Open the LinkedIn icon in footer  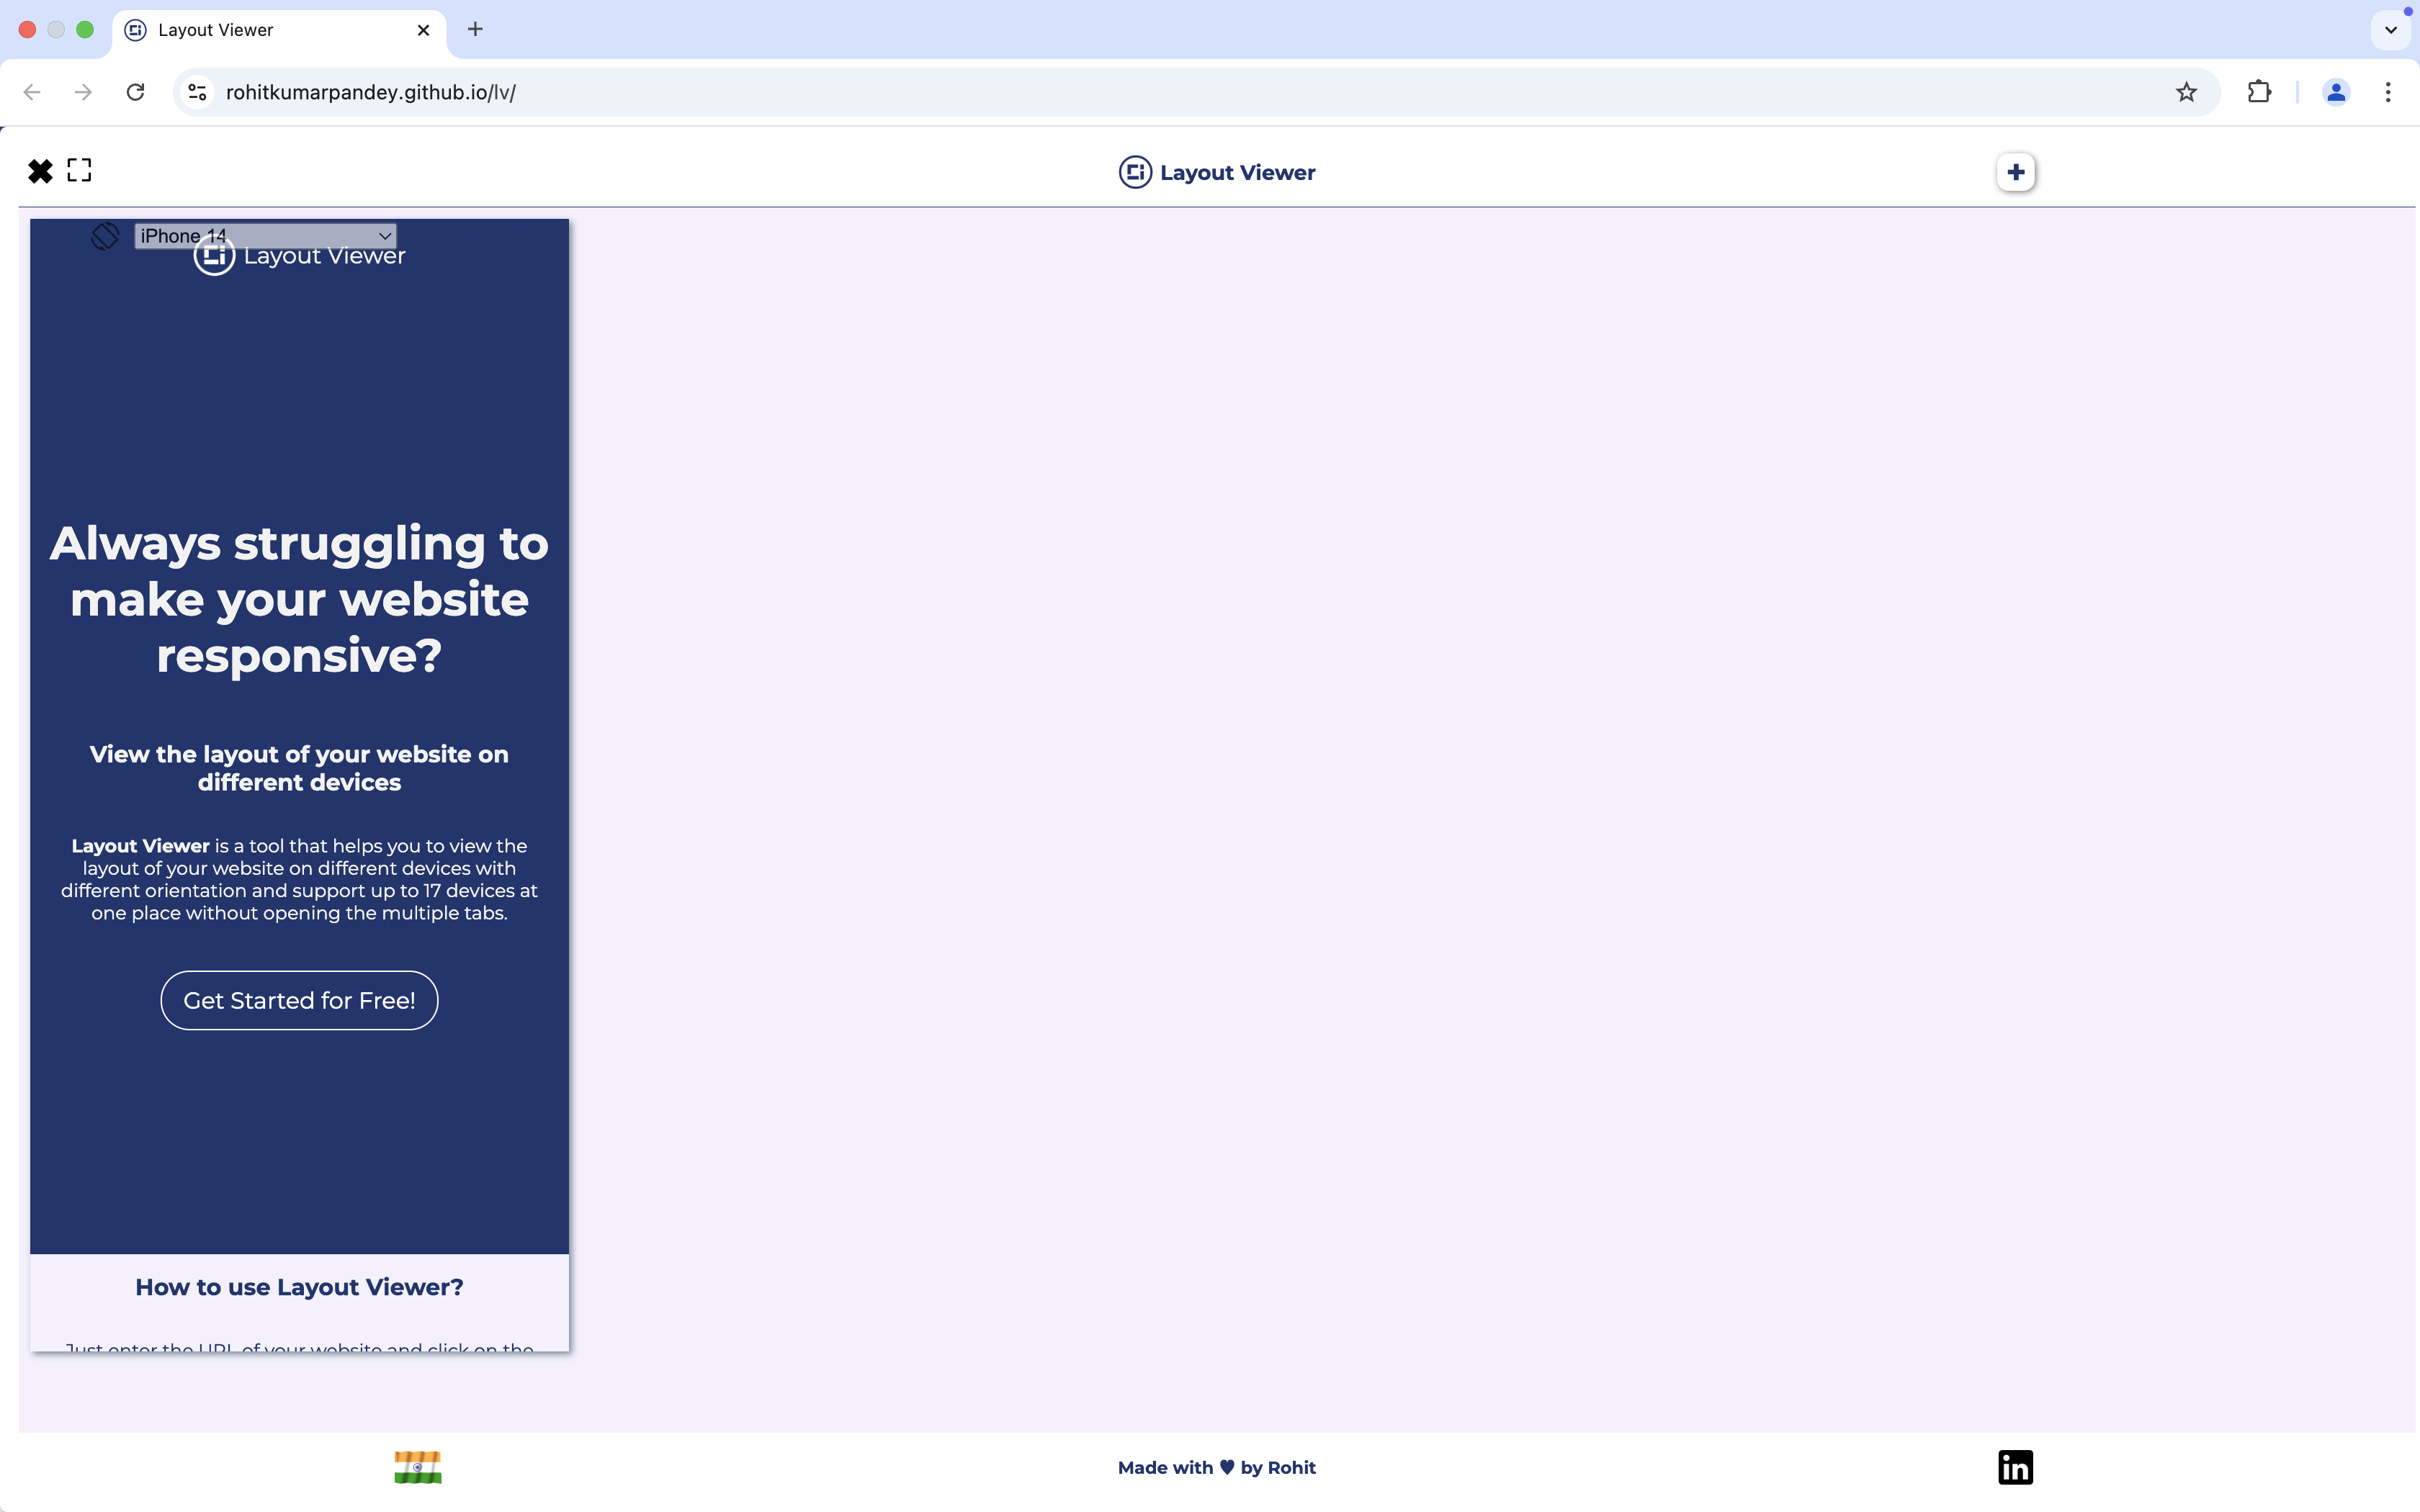tap(2015, 1467)
